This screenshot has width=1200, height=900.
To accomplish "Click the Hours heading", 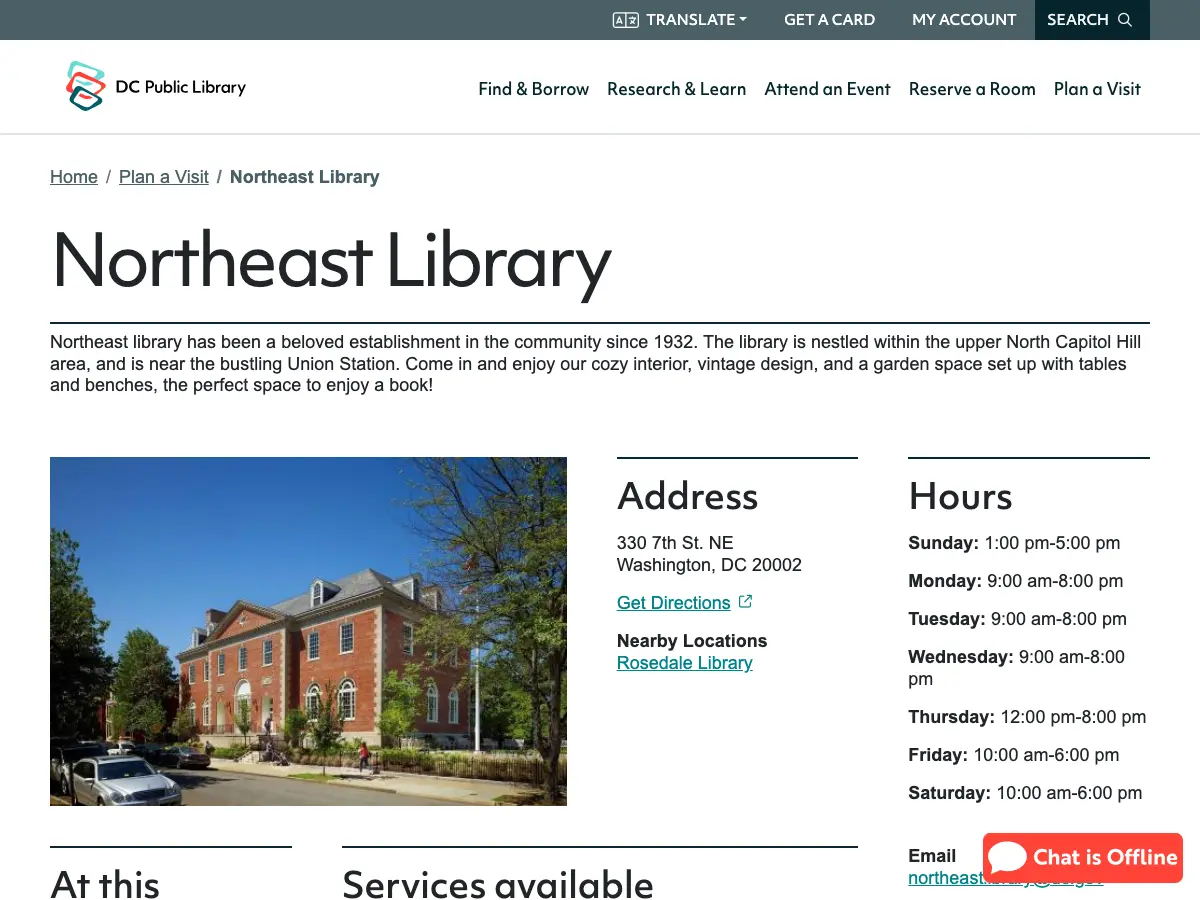I will 960,496.
